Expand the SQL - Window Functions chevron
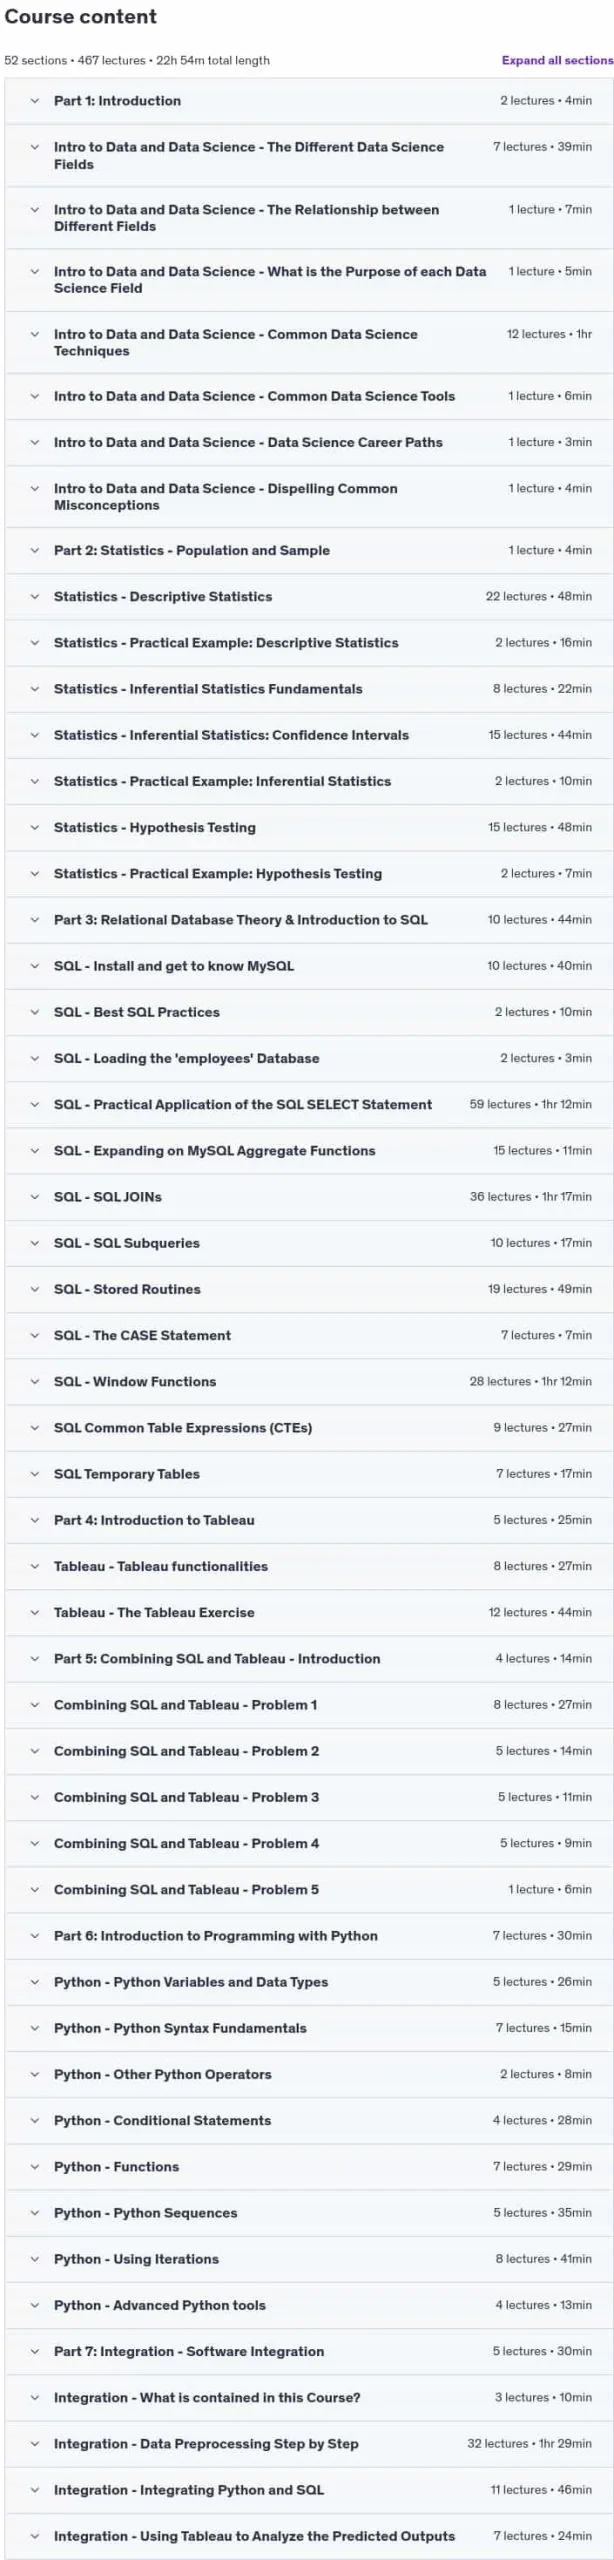The width and height of the screenshot is (614, 2560). pos(35,1382)
